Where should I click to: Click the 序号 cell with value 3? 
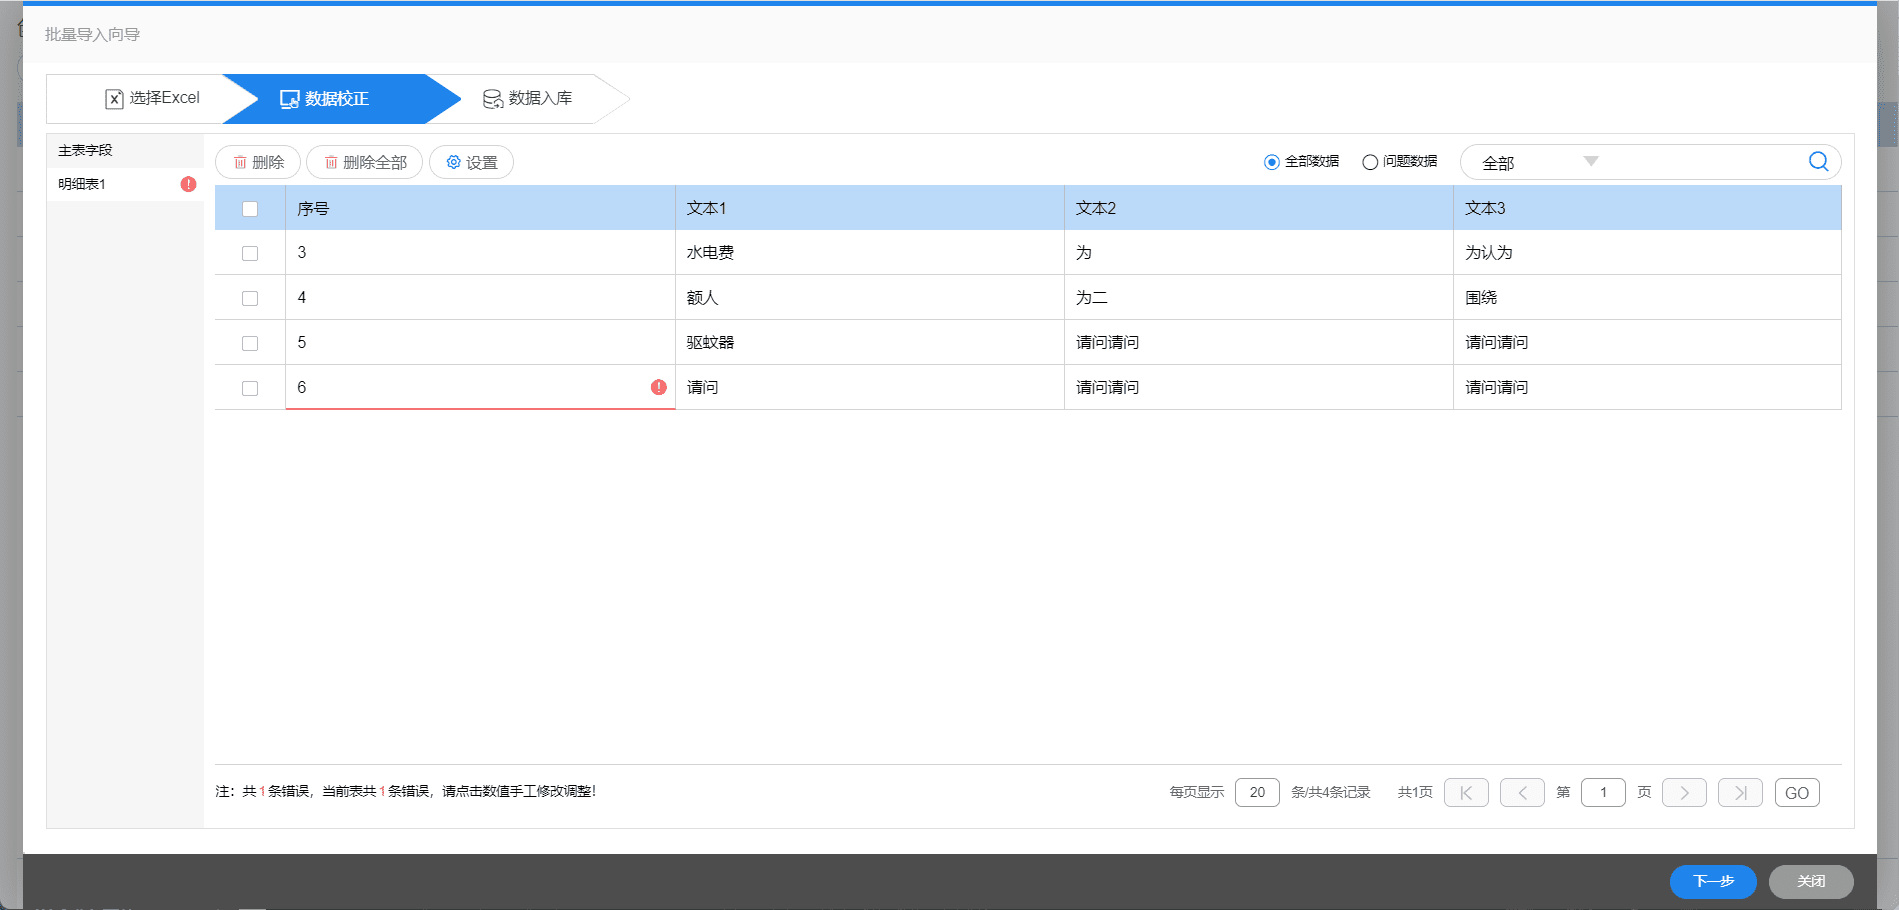click(480, 253)
